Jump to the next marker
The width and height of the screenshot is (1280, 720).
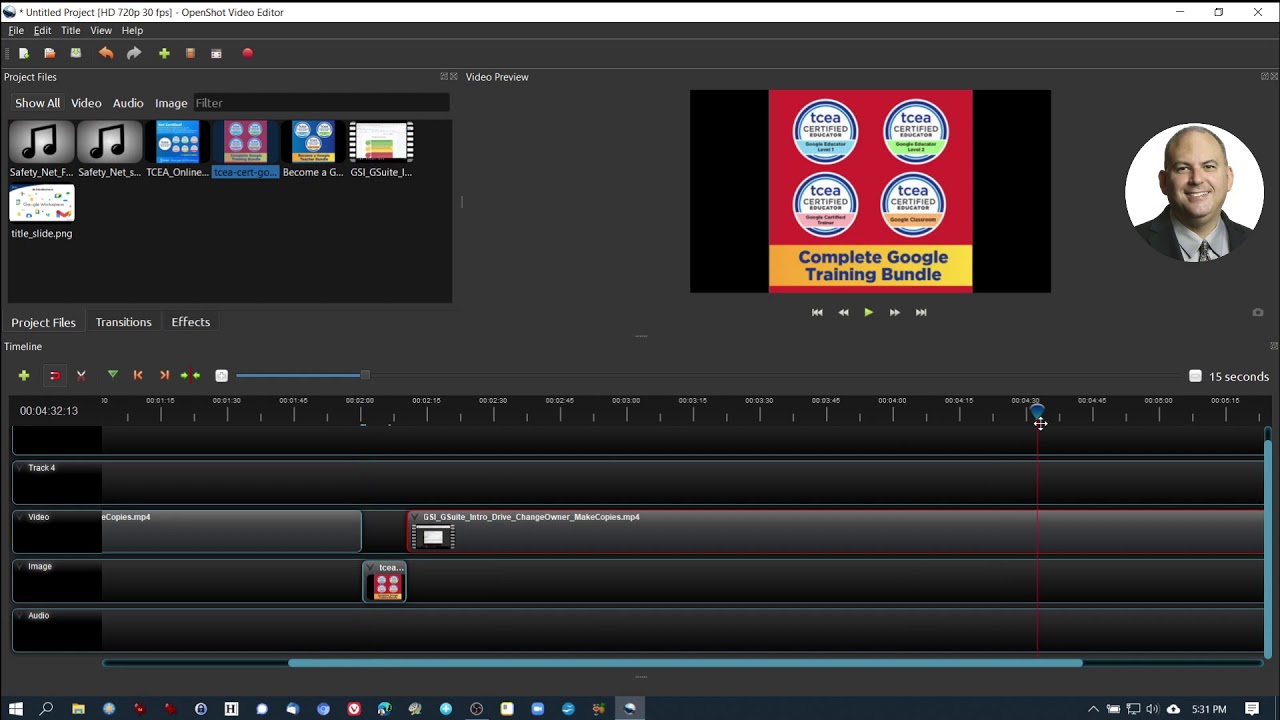(165, 375)
